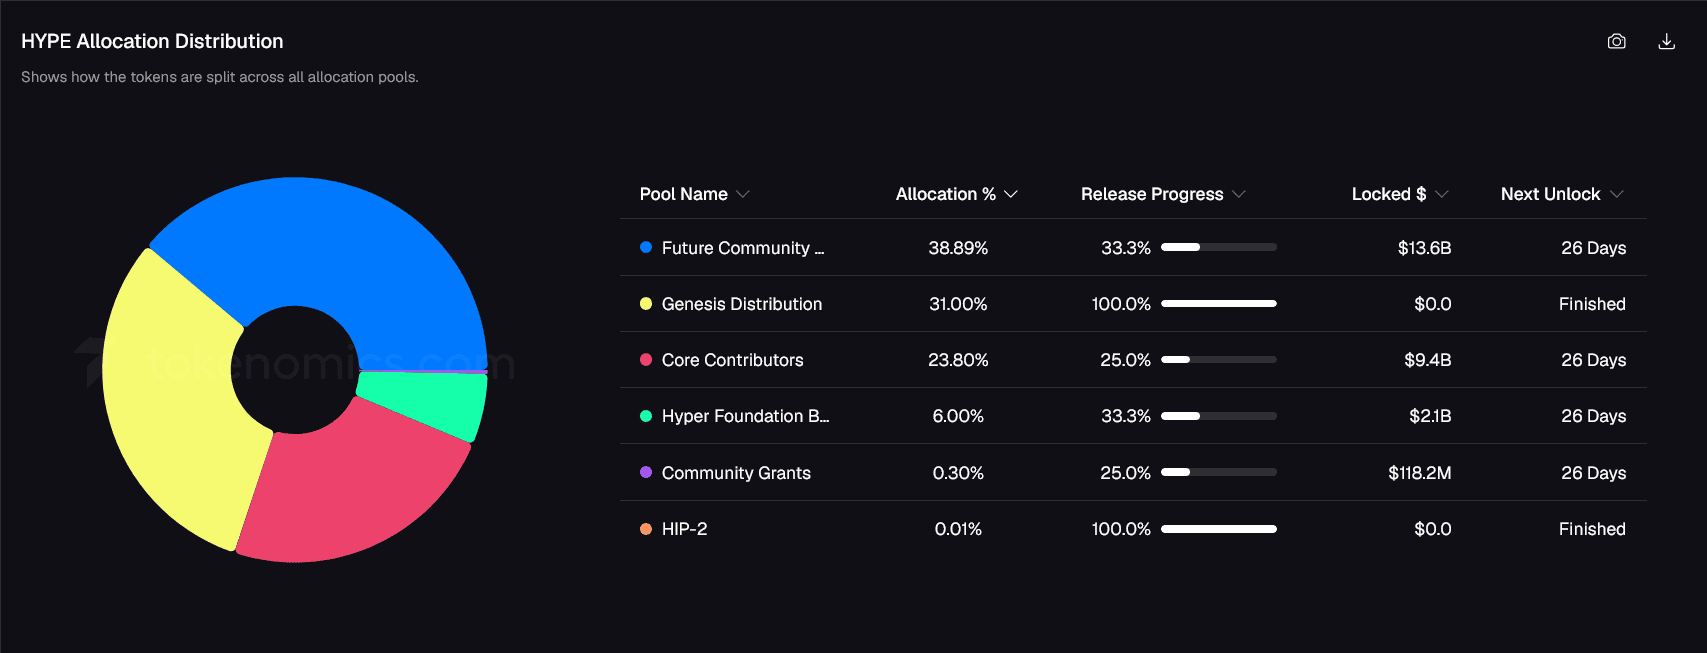Click the 'Hyper Foundation B...' pool name
Screen dimensions: 1707x653
[746, 416]
